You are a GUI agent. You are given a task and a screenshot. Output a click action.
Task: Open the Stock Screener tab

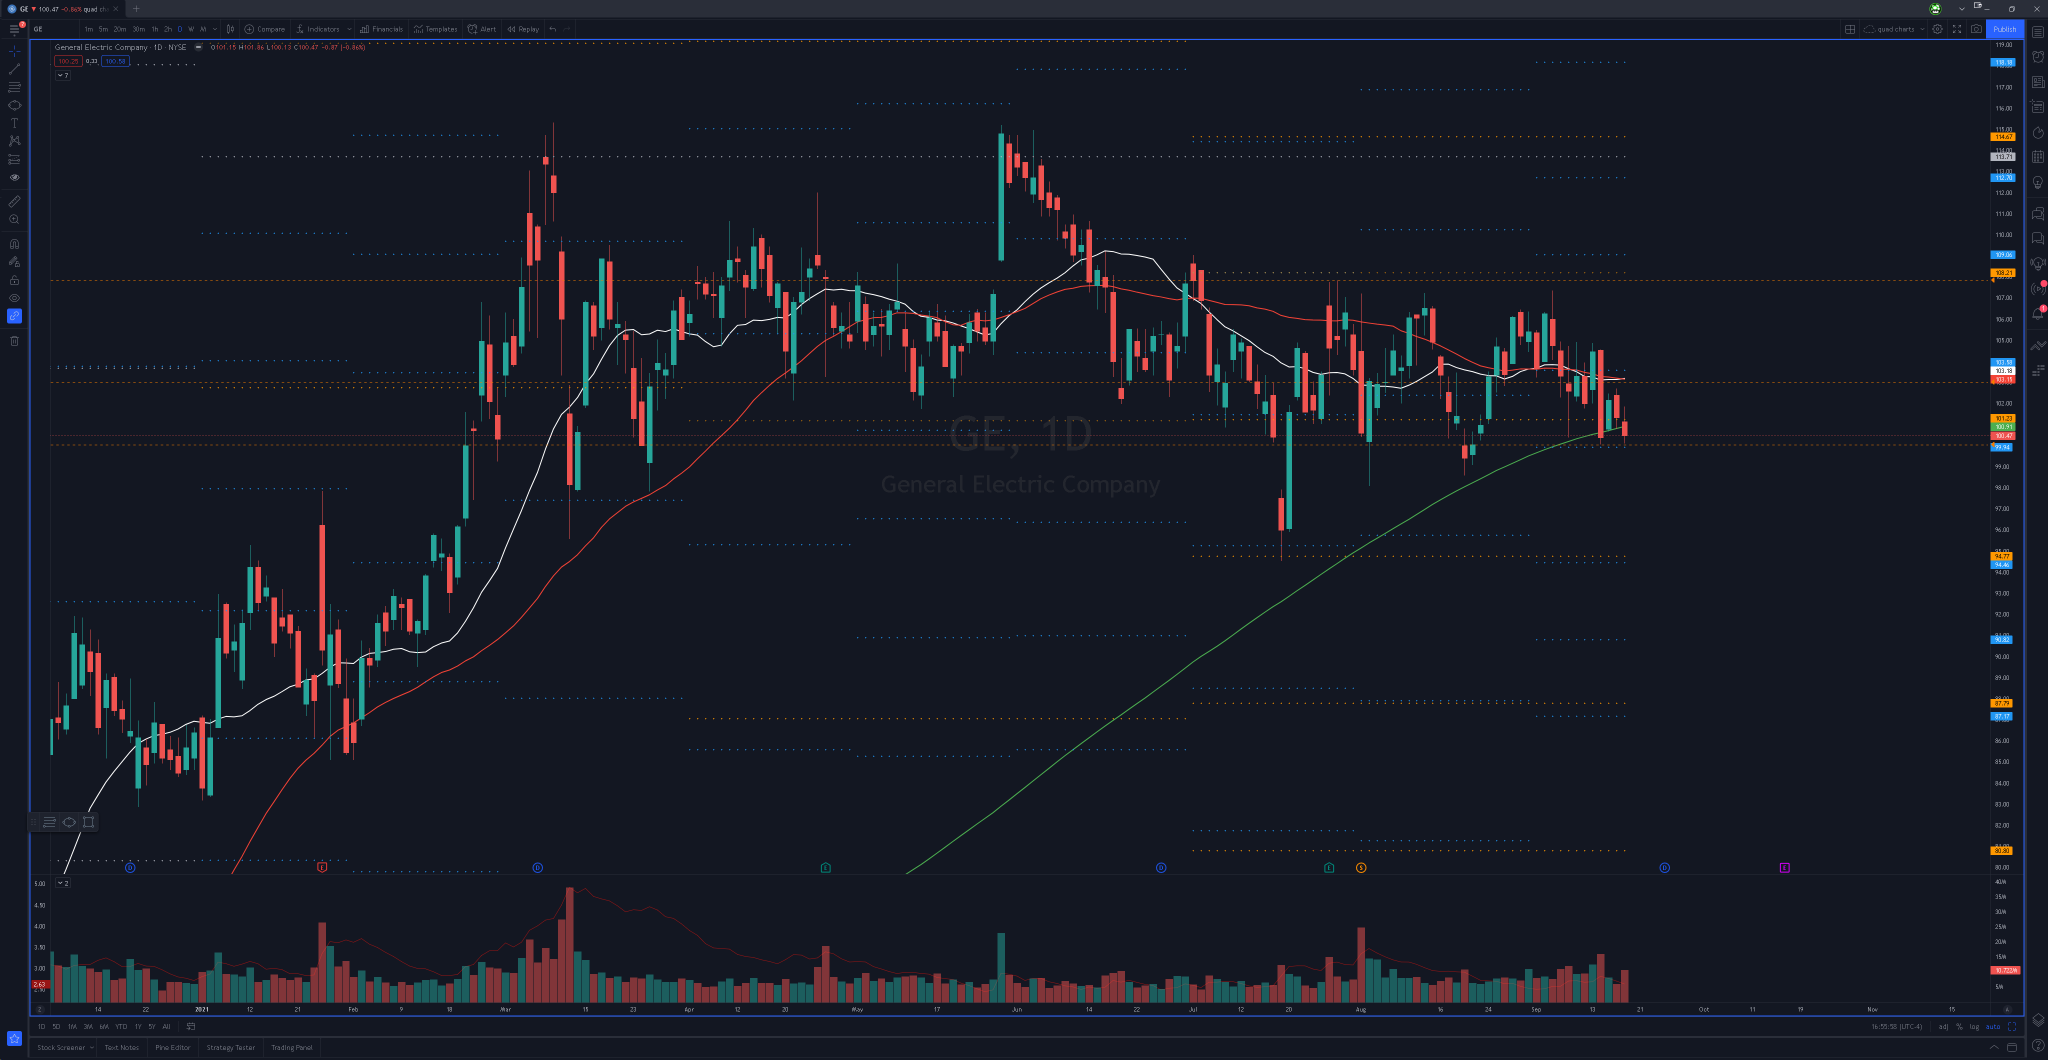pos(61,1047)
